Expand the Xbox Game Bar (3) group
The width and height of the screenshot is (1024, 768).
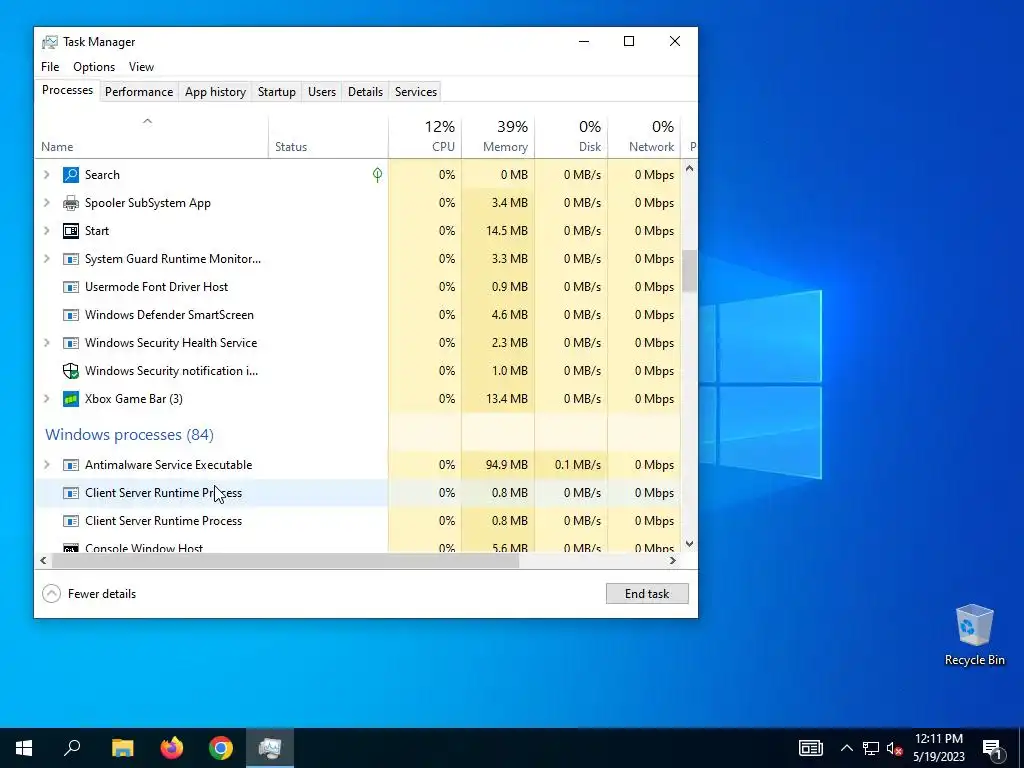point(46,399)
